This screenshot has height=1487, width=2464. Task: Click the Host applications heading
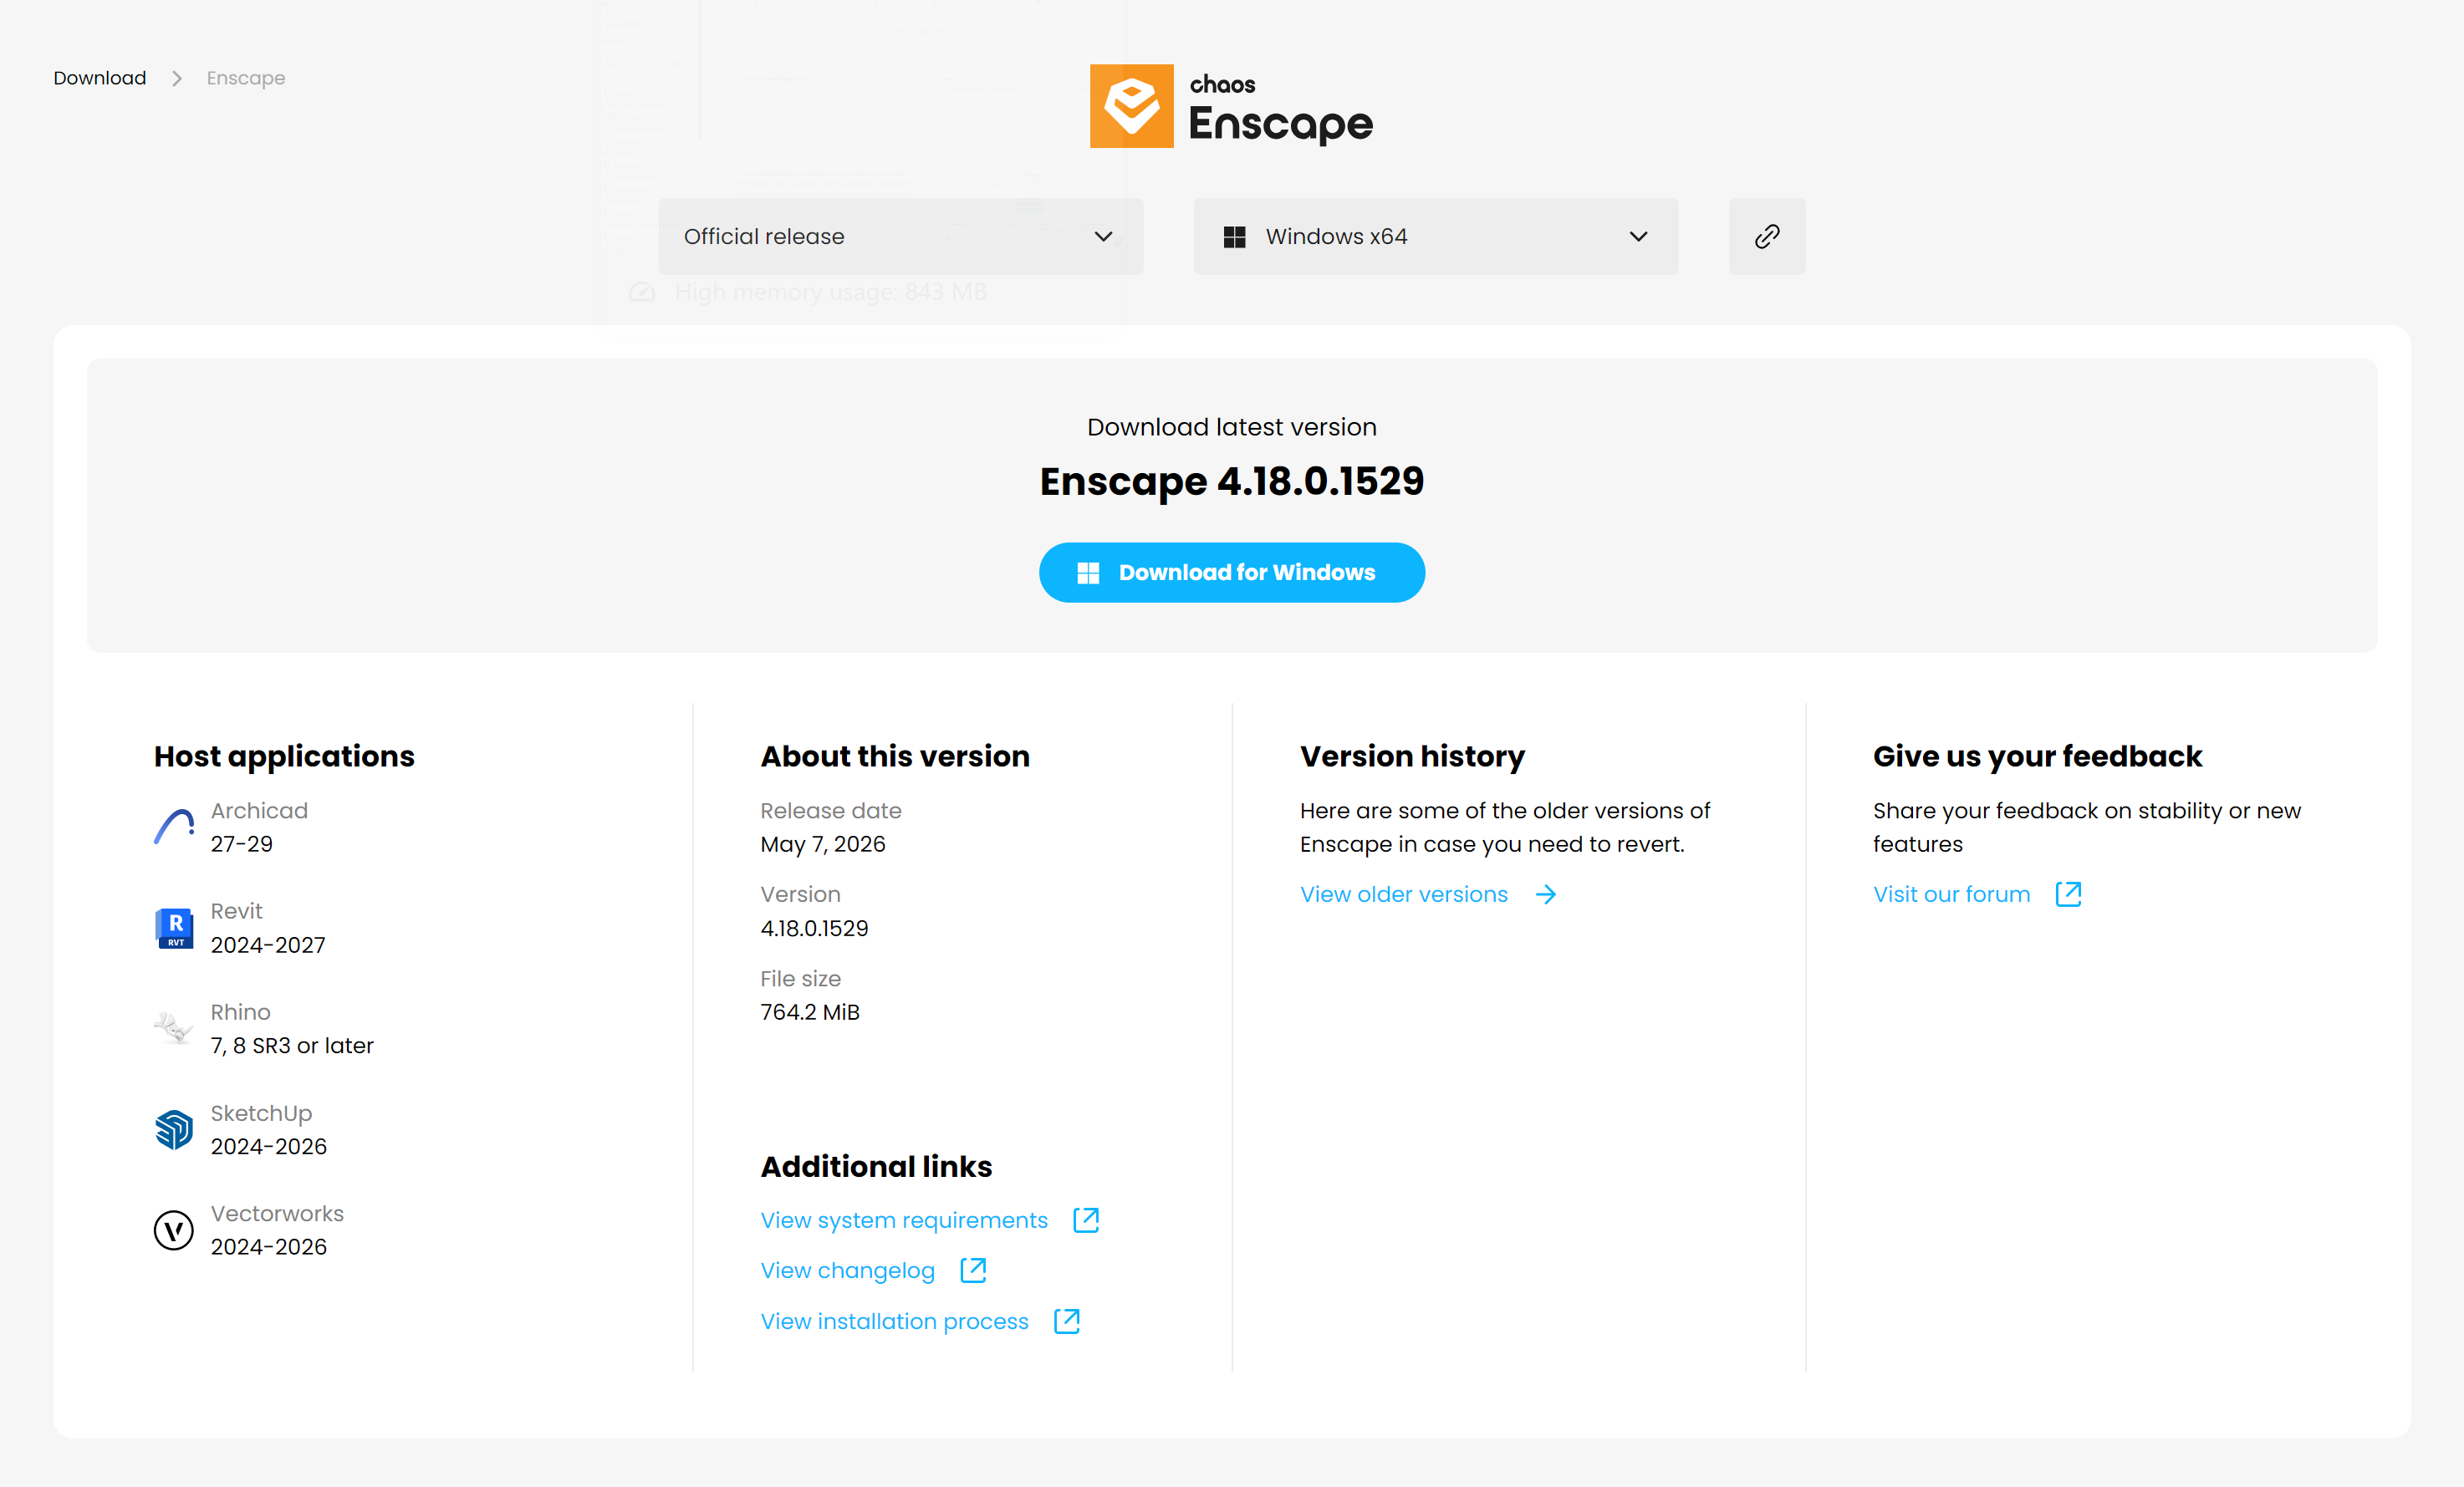click(x=284, y=756)
